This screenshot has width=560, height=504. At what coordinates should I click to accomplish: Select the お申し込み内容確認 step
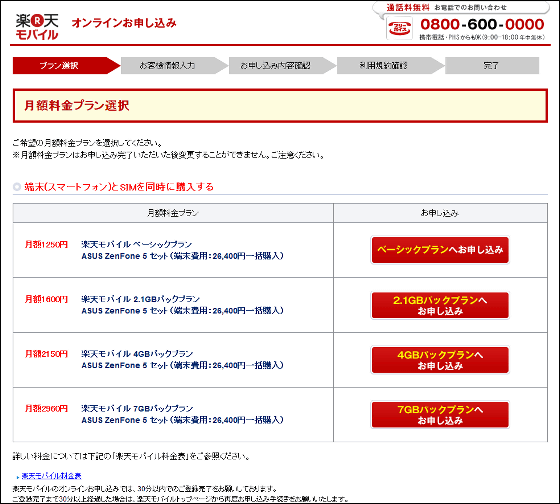pos(282,66)
